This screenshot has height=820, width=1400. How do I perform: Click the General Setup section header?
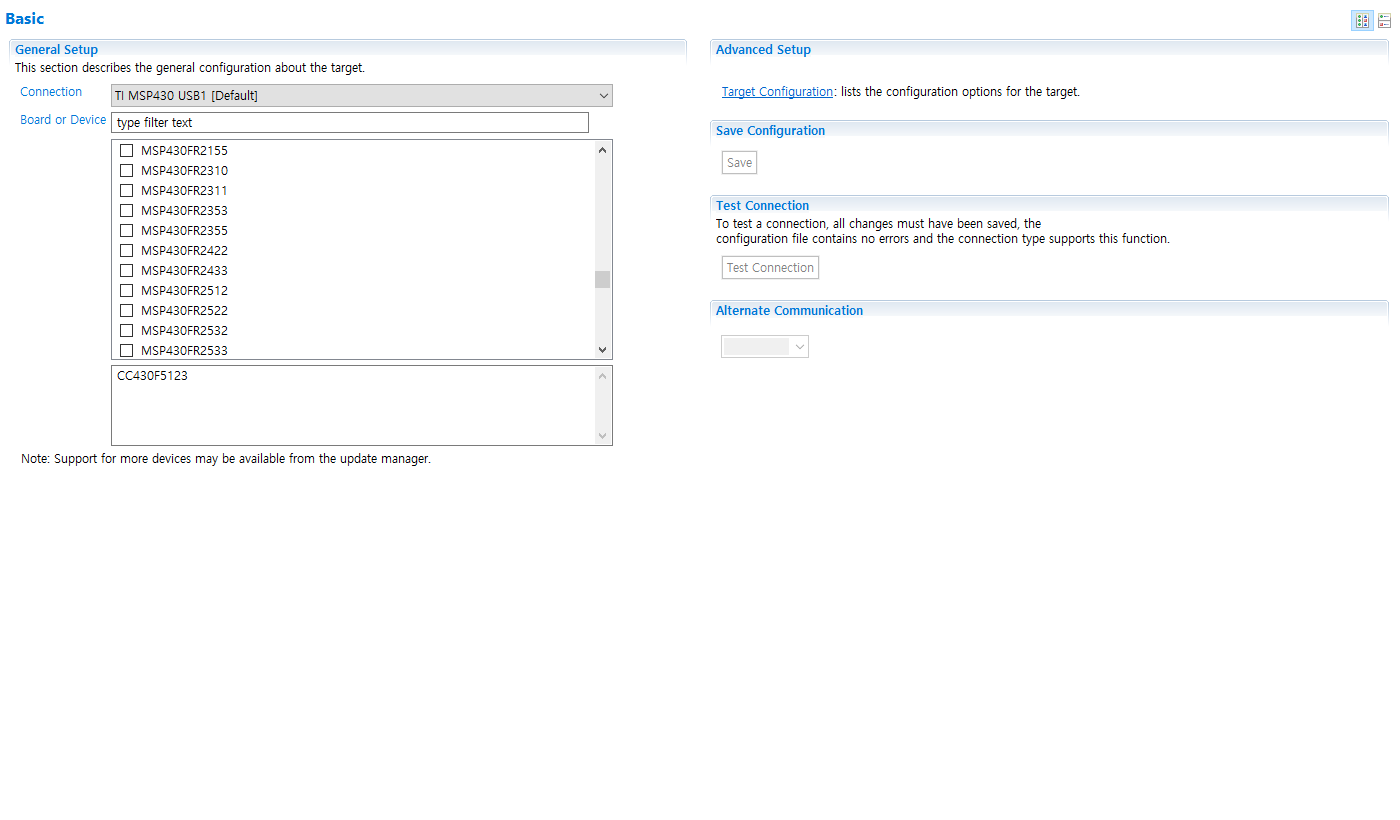[x=56, y=50]
